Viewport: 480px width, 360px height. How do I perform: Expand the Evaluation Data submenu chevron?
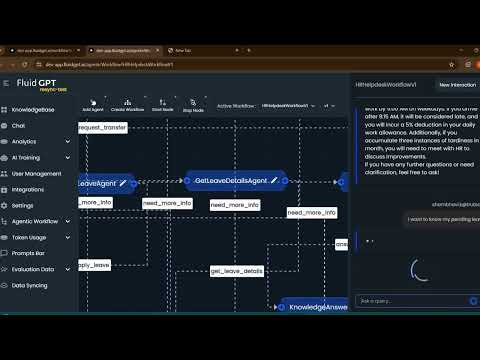click(x=68, y=269)
